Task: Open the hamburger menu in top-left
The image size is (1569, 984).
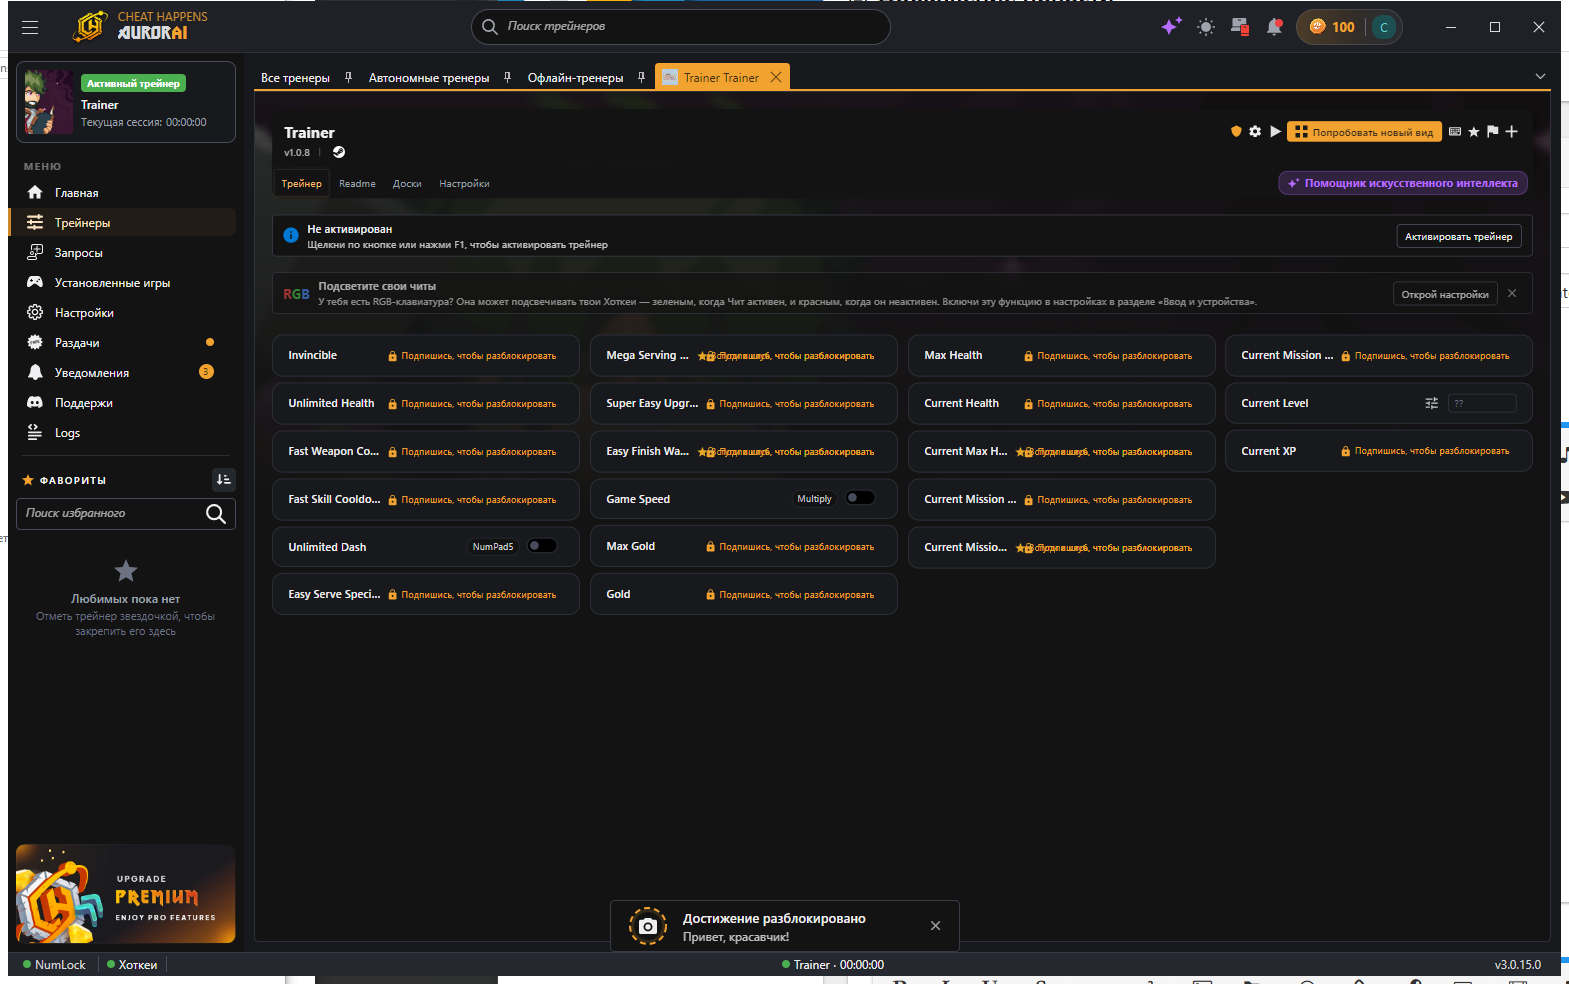Action: pyautogui.click(x=30, y=27)
